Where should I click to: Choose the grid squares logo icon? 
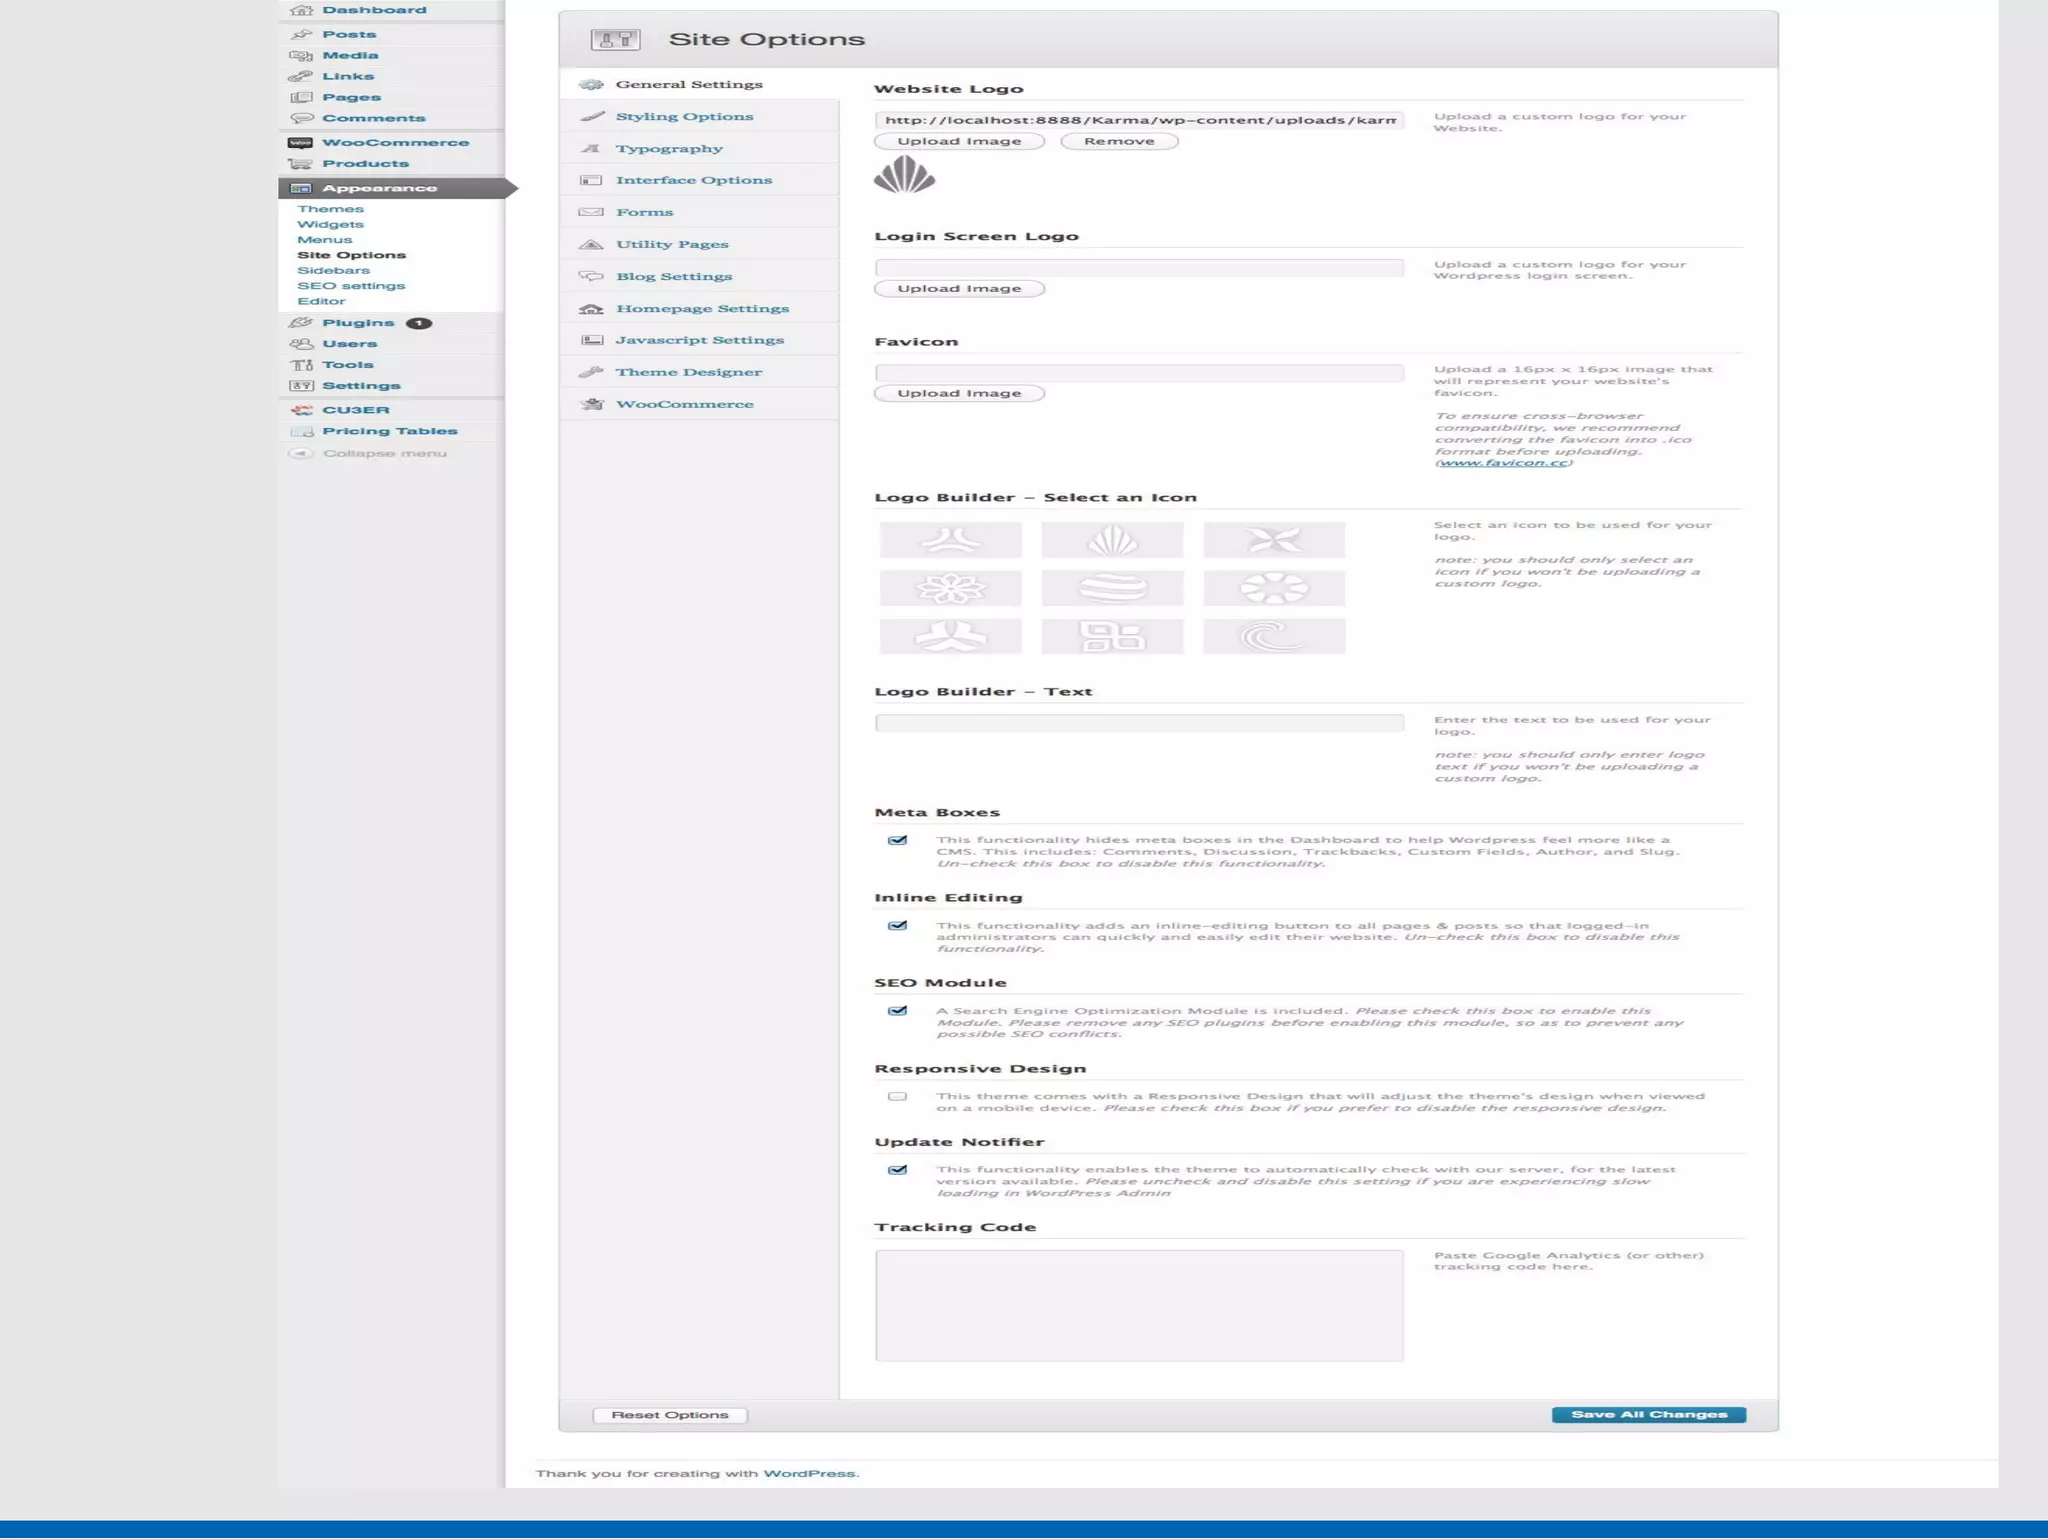tap(1112, 636)
